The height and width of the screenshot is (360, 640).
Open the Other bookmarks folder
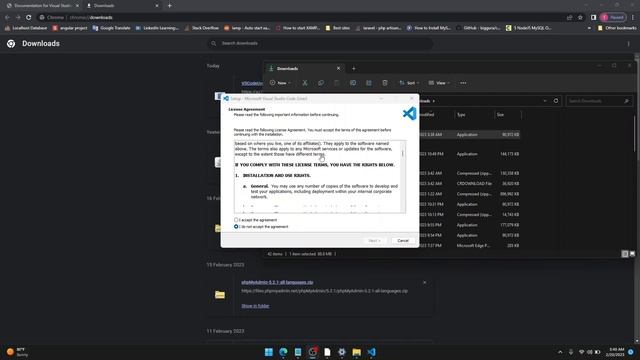pos(617,28)
